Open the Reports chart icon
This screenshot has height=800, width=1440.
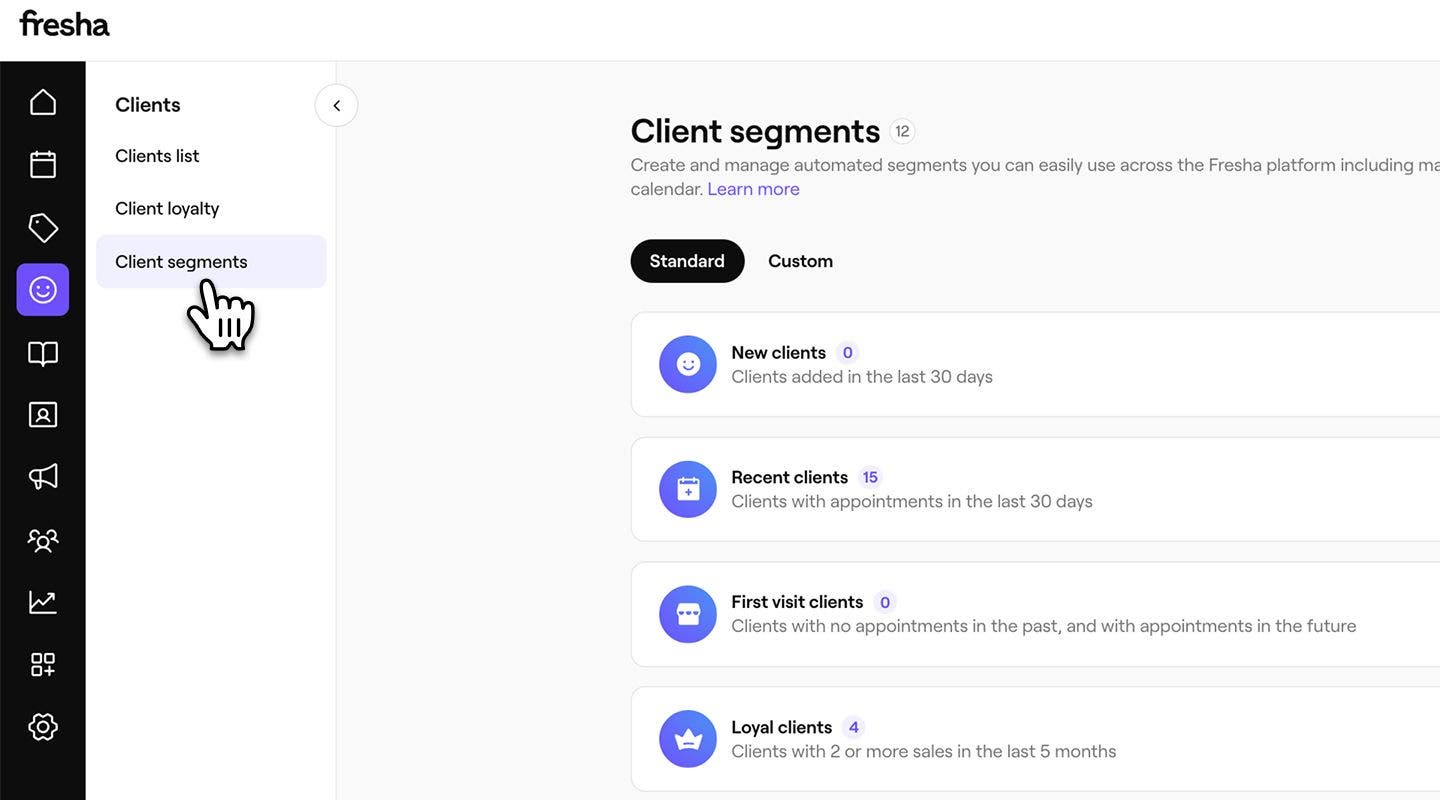43,602
